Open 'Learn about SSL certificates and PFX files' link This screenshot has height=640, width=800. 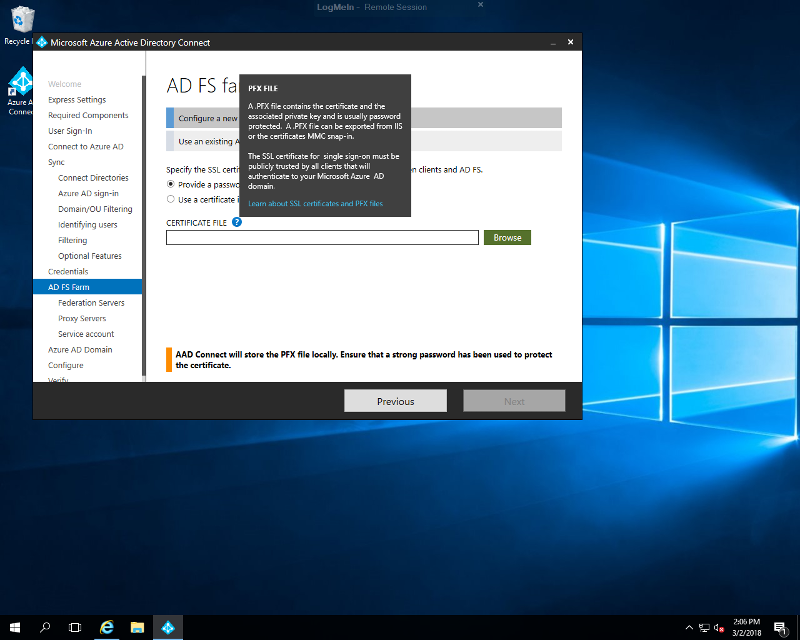click(x=315, y=203)
